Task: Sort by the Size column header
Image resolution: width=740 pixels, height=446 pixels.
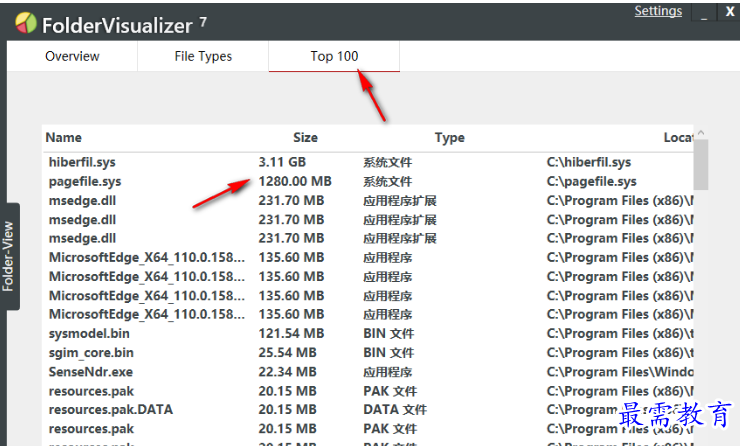Action: click(x=305, y=137)
